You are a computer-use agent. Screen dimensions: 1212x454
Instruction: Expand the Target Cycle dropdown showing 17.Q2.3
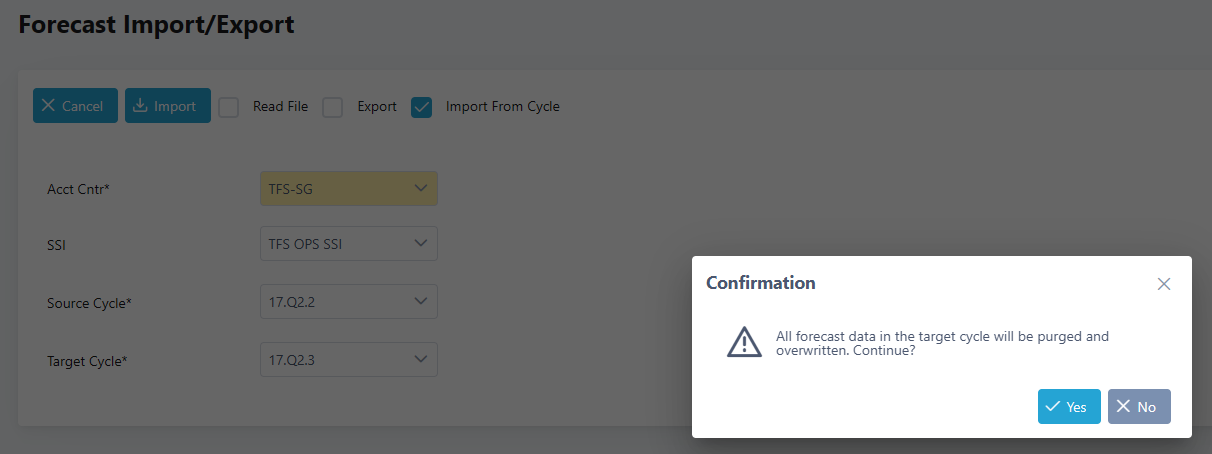coord(349,360)
